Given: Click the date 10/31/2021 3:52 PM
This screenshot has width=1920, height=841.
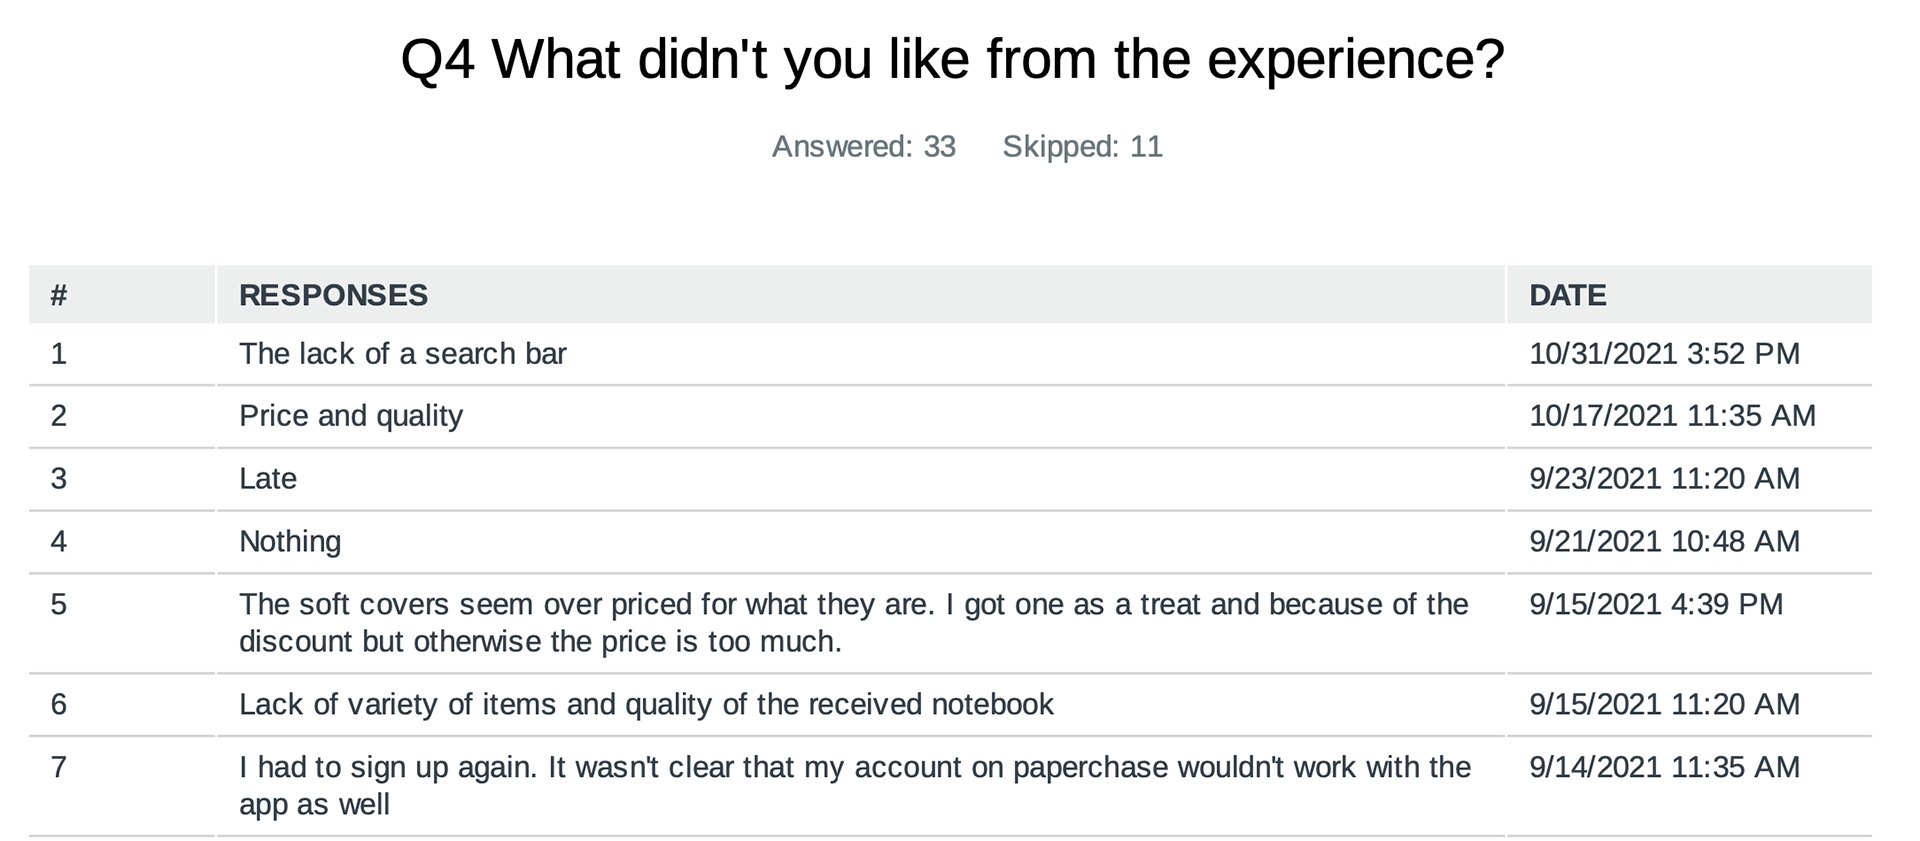Looking at the screenshot, I should tap(1664, 354).
